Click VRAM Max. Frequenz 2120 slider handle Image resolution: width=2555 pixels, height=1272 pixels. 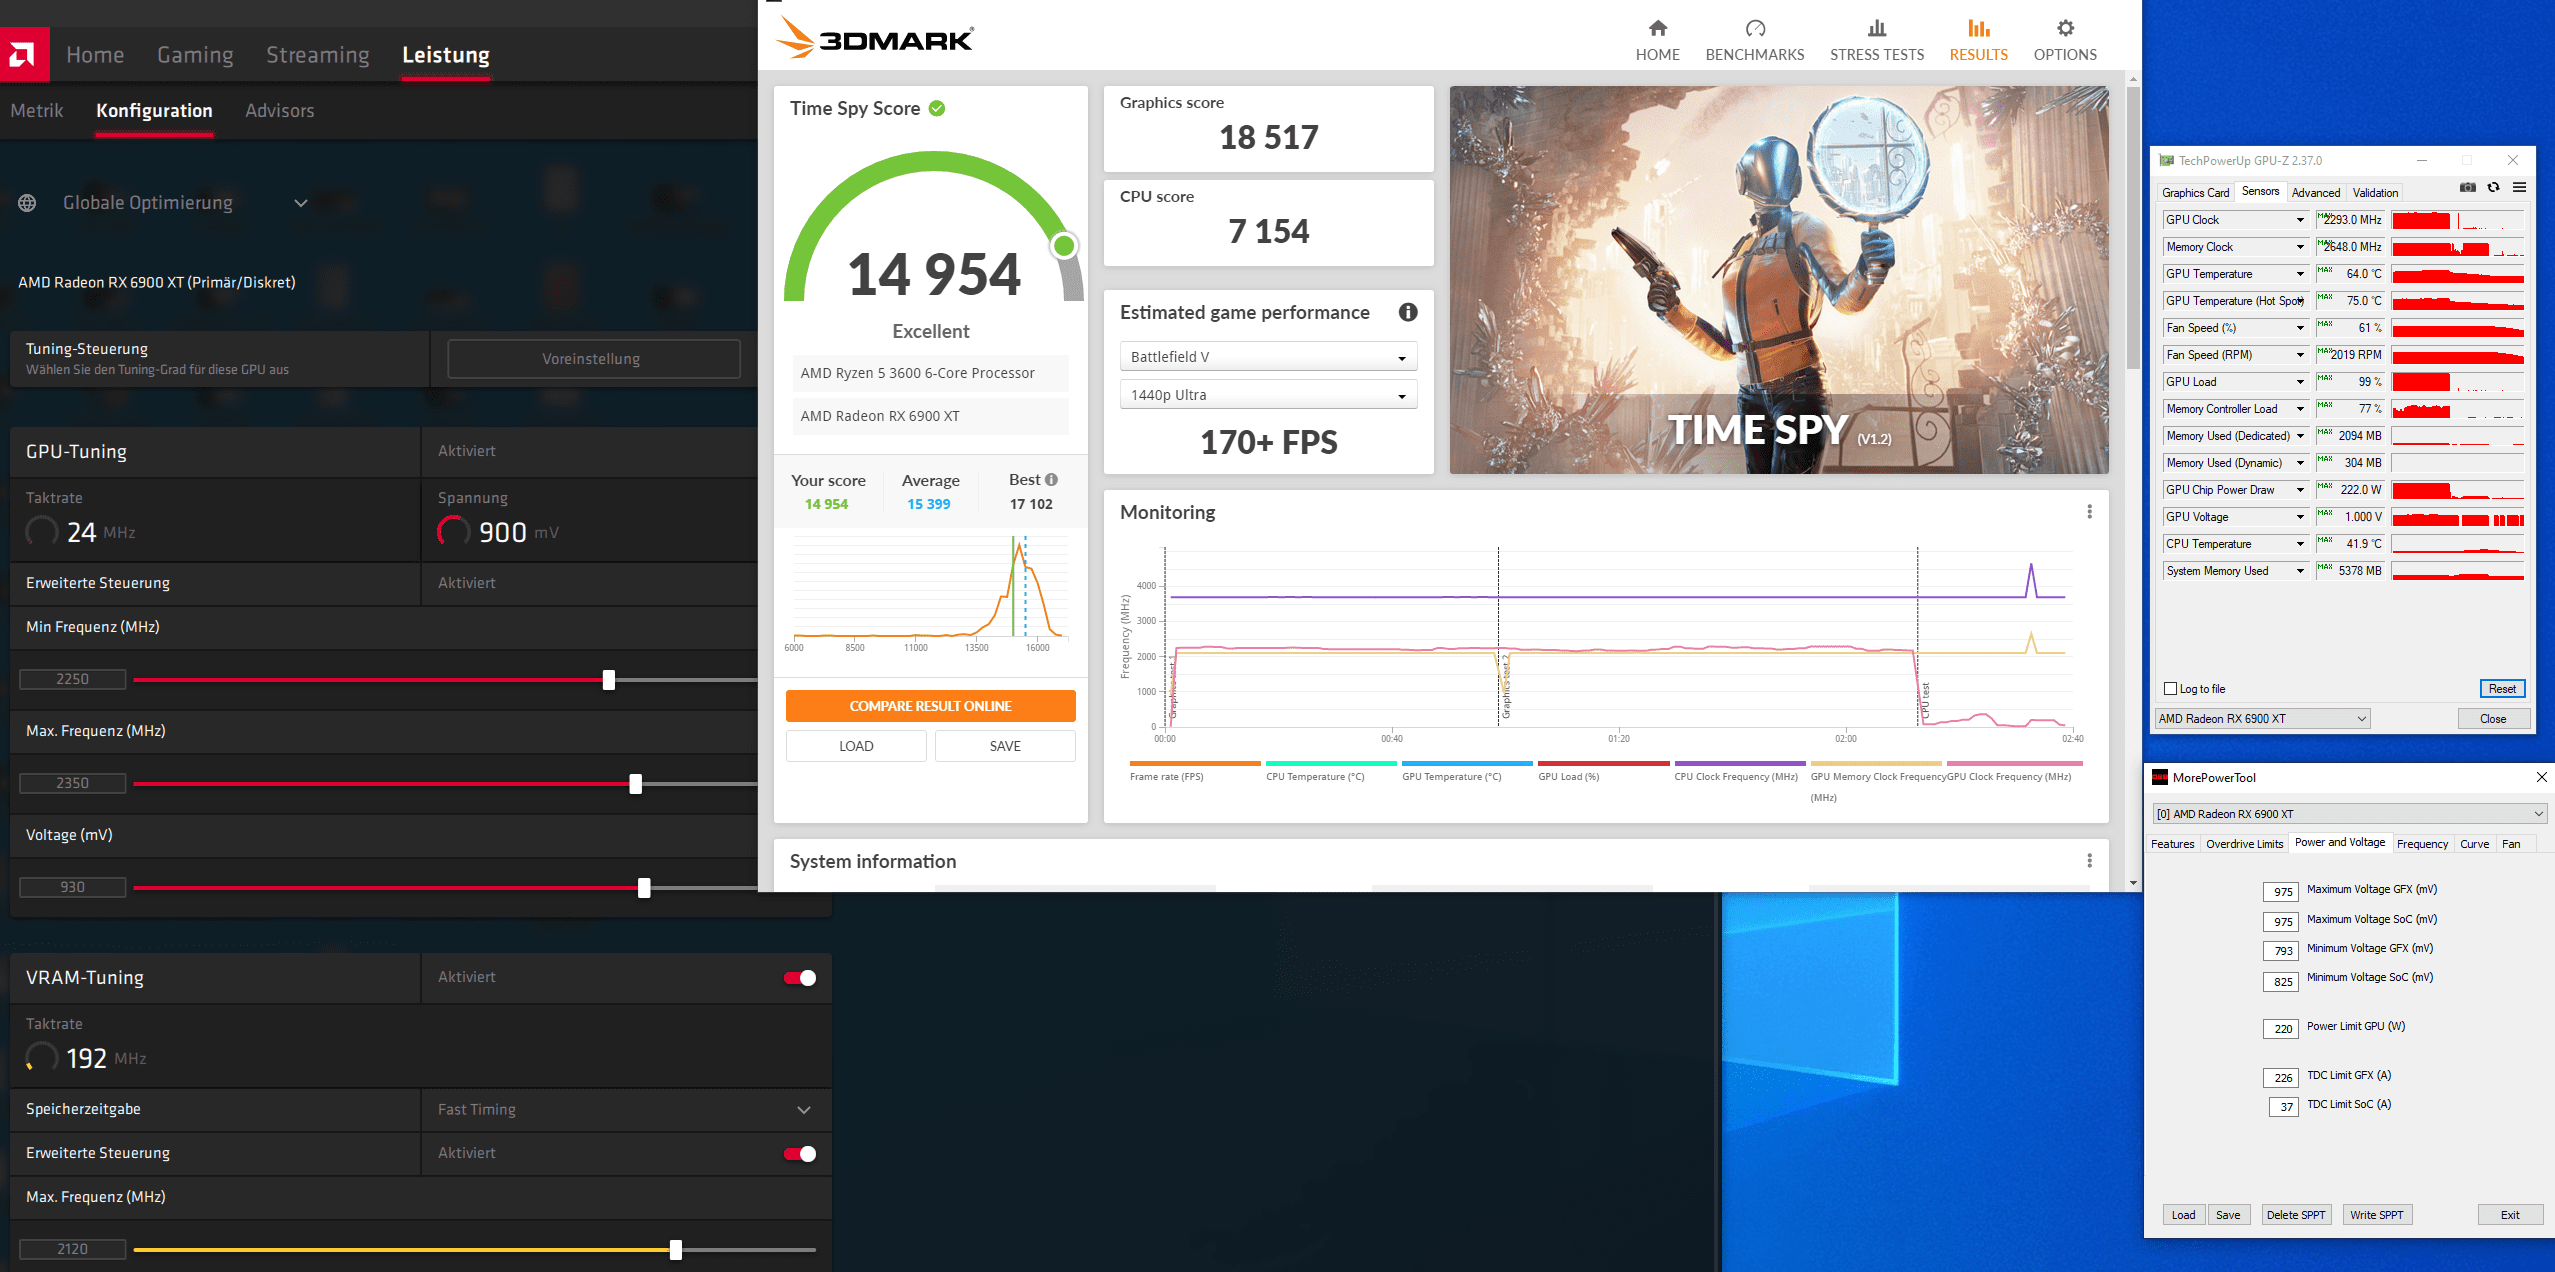(676, 1250)
